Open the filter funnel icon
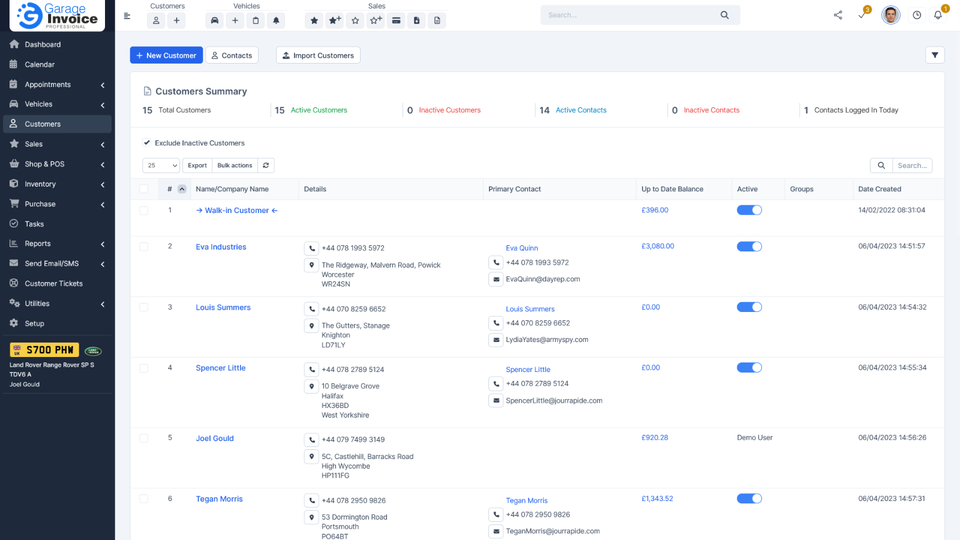Image resolution: width=960 pixels, height=540 pixels. (x=934, y=56)
